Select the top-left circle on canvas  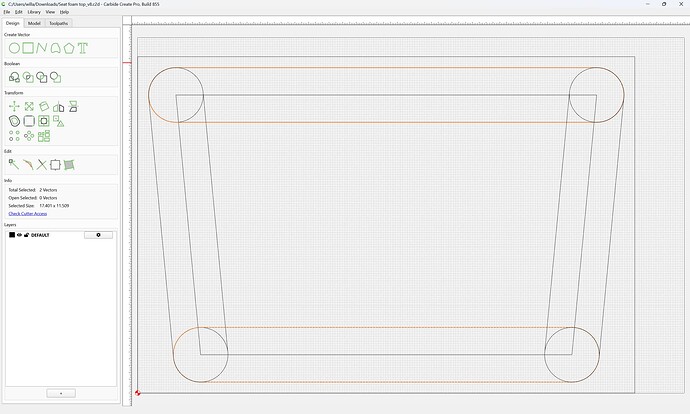coord(176,95)
